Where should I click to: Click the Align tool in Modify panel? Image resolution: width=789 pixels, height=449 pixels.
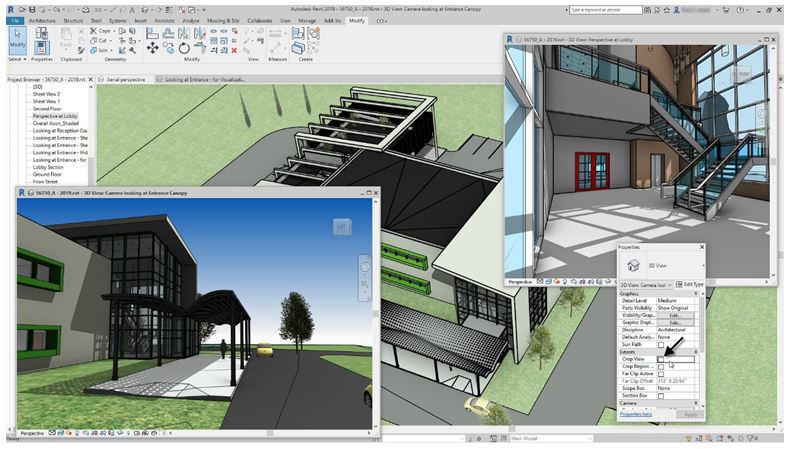tap(152, 34)
